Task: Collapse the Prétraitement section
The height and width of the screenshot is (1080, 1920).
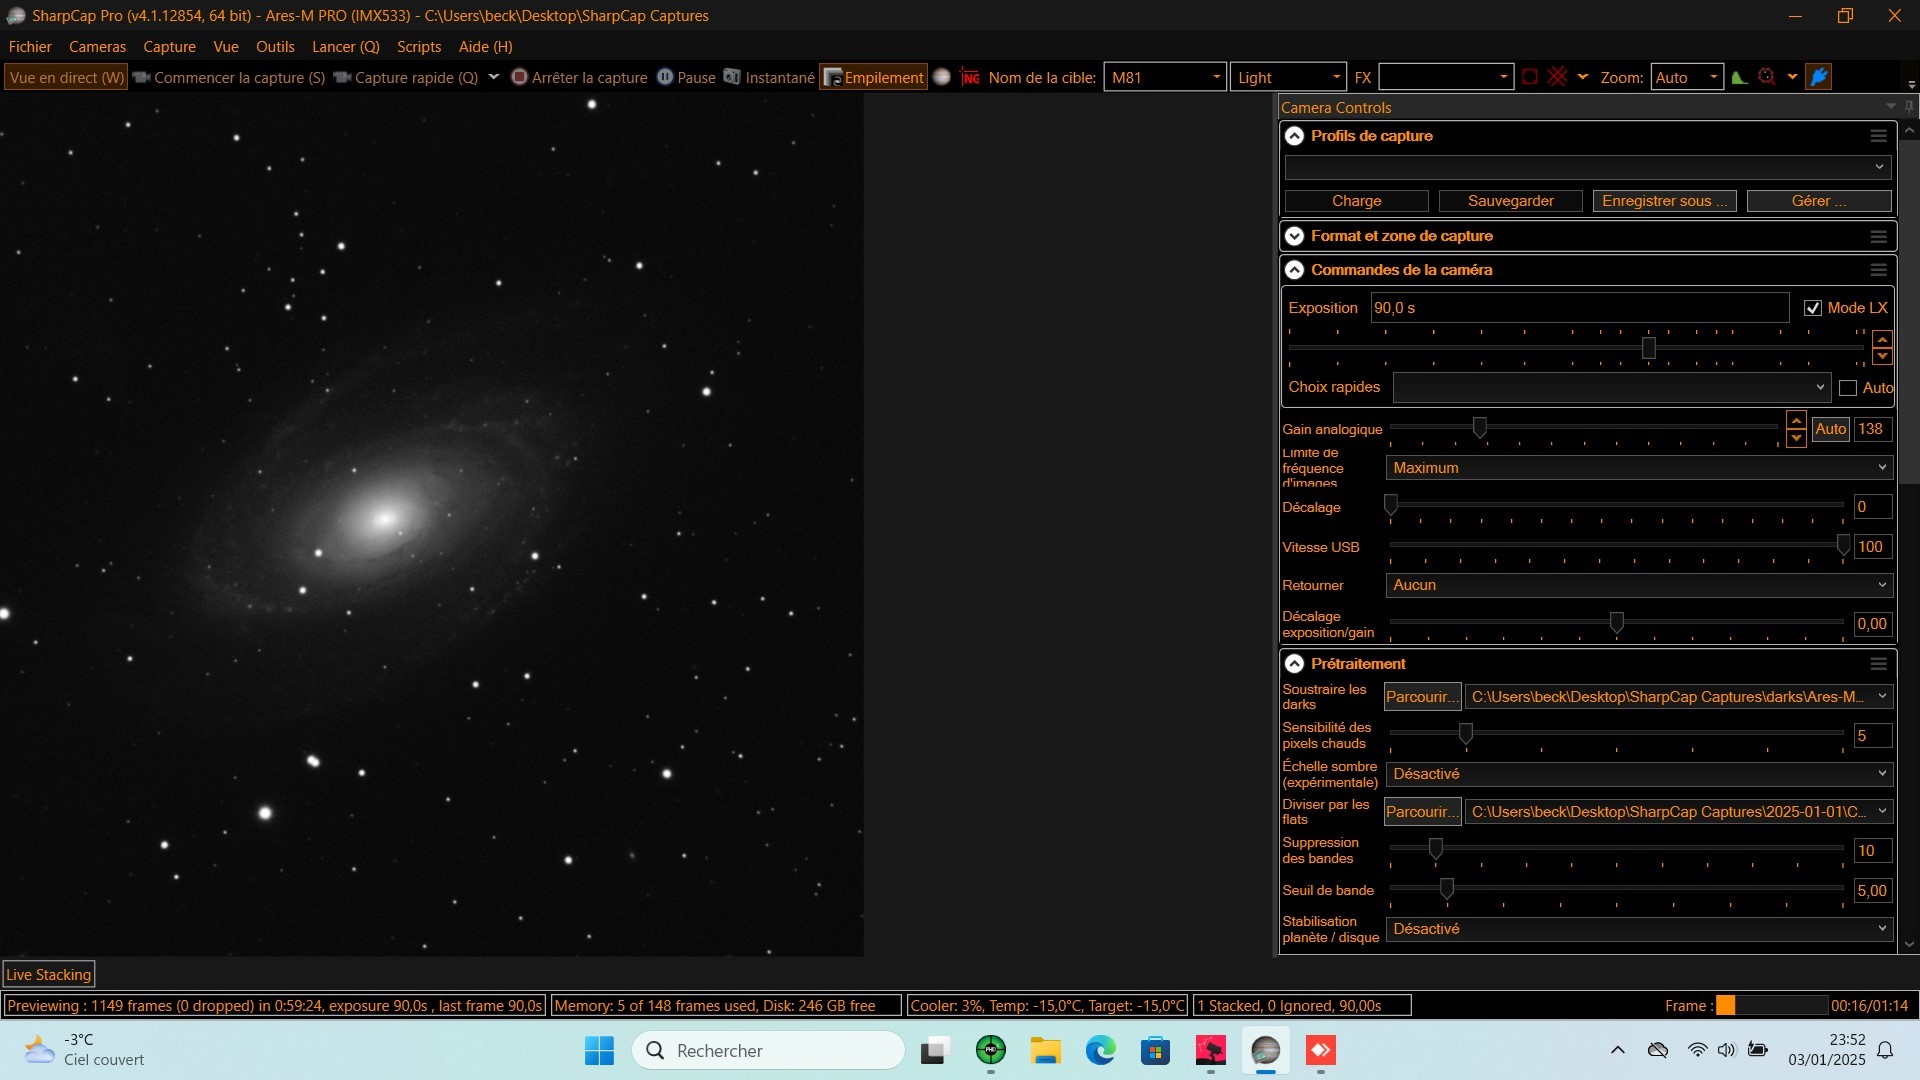Action: coord(1294,664)
